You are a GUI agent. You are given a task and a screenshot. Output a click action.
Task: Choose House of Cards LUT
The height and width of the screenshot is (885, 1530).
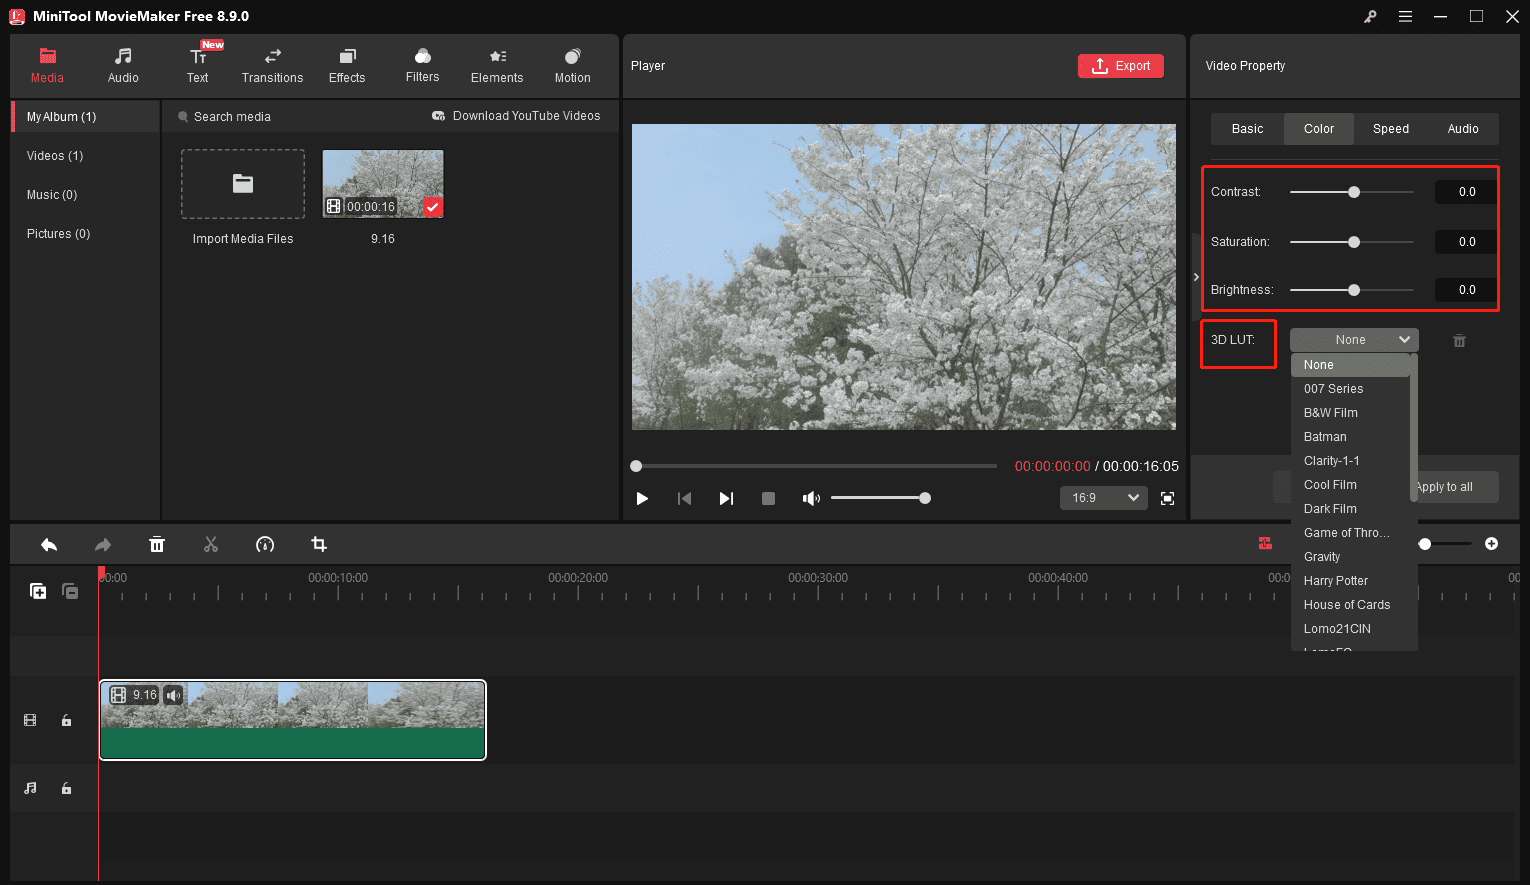click(1350, 605)
